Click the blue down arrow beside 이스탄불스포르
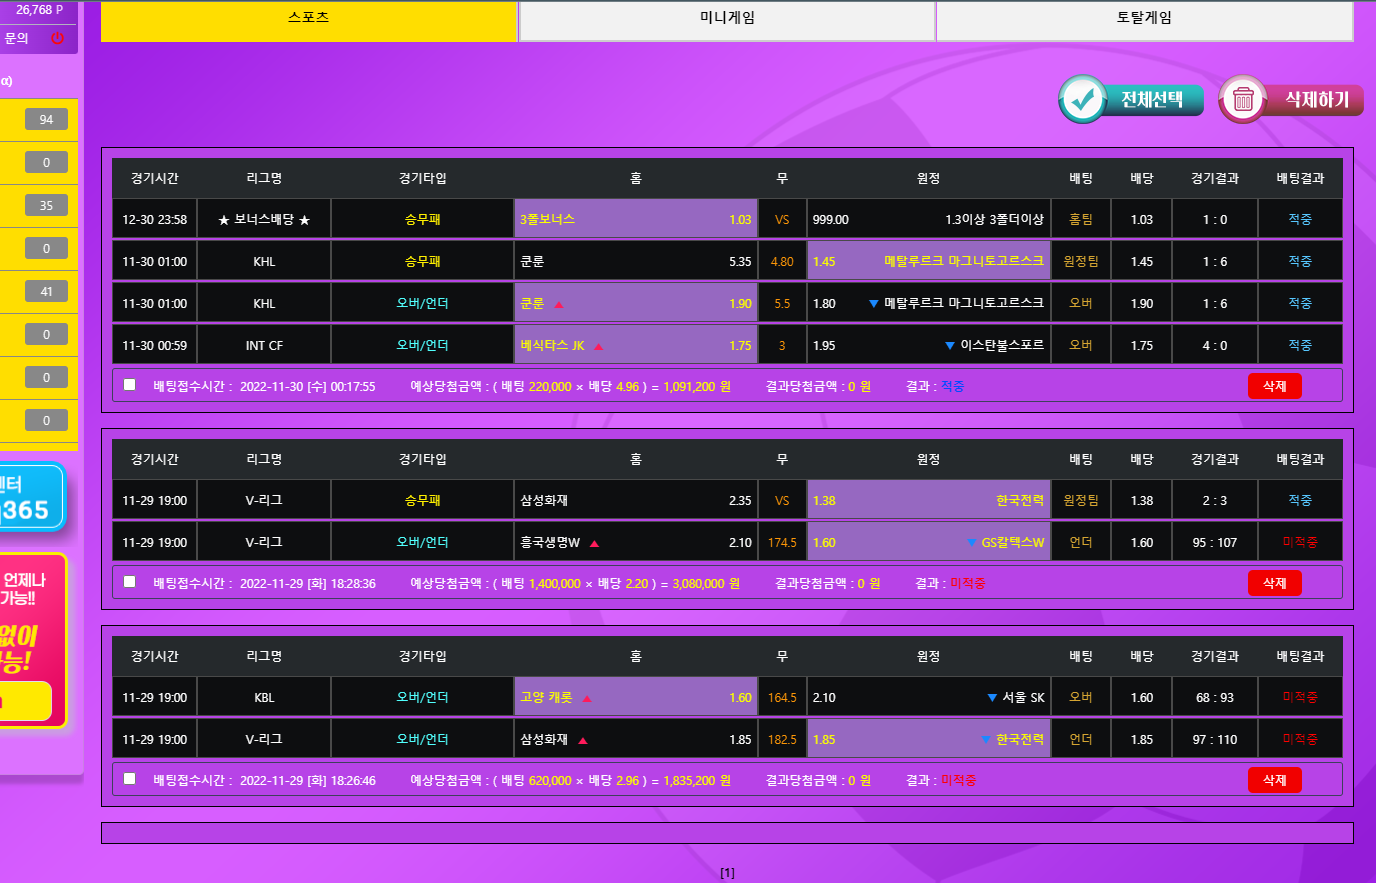Viewport: 1376px width, 883px height. pyautogui.click(x=950, y=346)
